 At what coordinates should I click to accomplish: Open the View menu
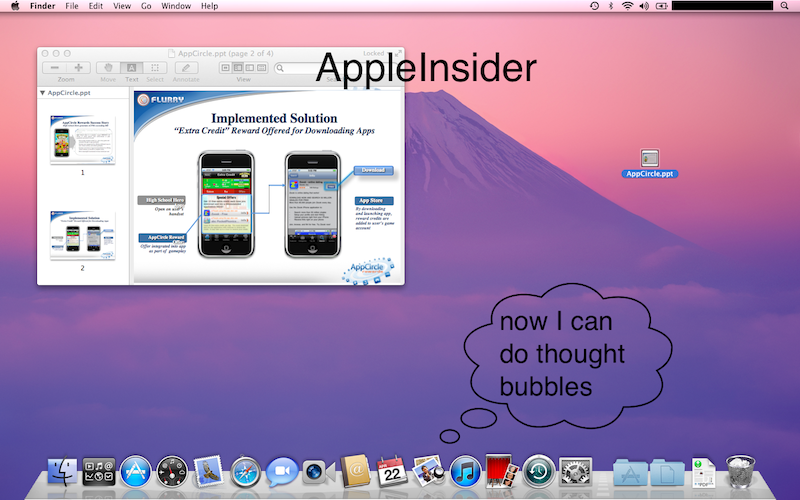pos(122,6)
